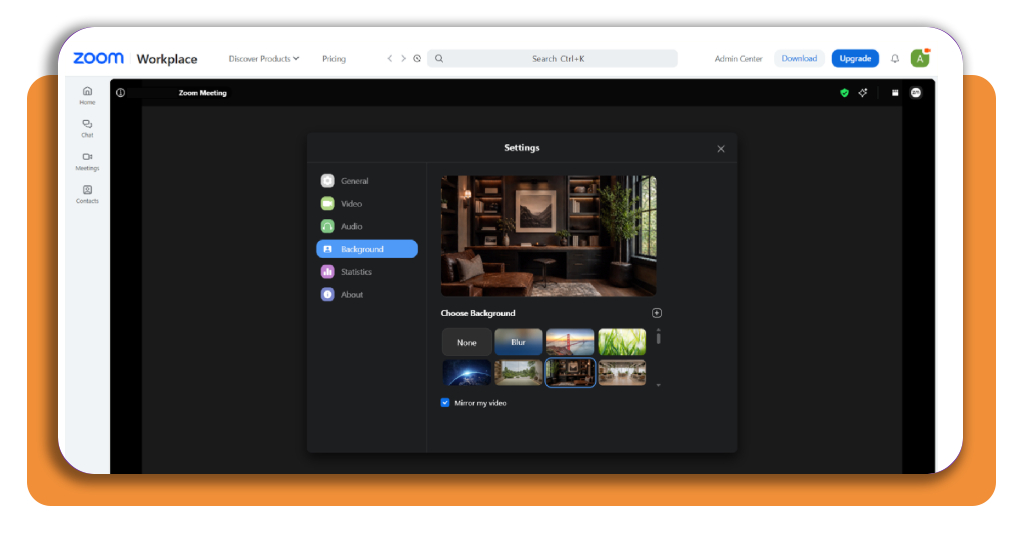Click the magnifier icon in search bar
Screen dimensions: 1024x536
click(x=439, y=58)
